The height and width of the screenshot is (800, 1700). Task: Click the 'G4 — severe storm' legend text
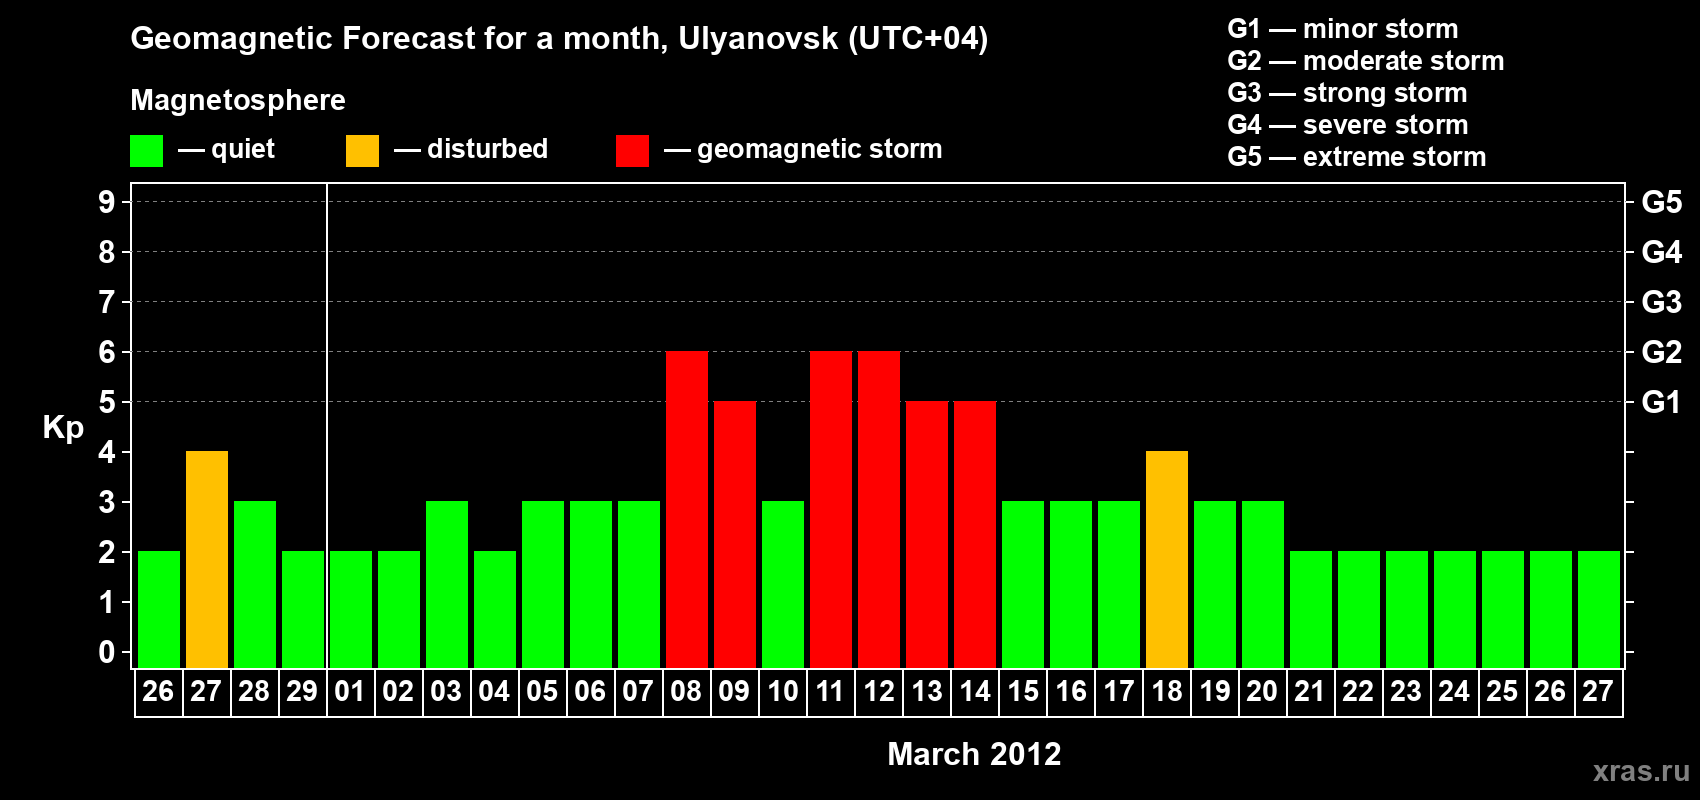tap(1348, 125)
